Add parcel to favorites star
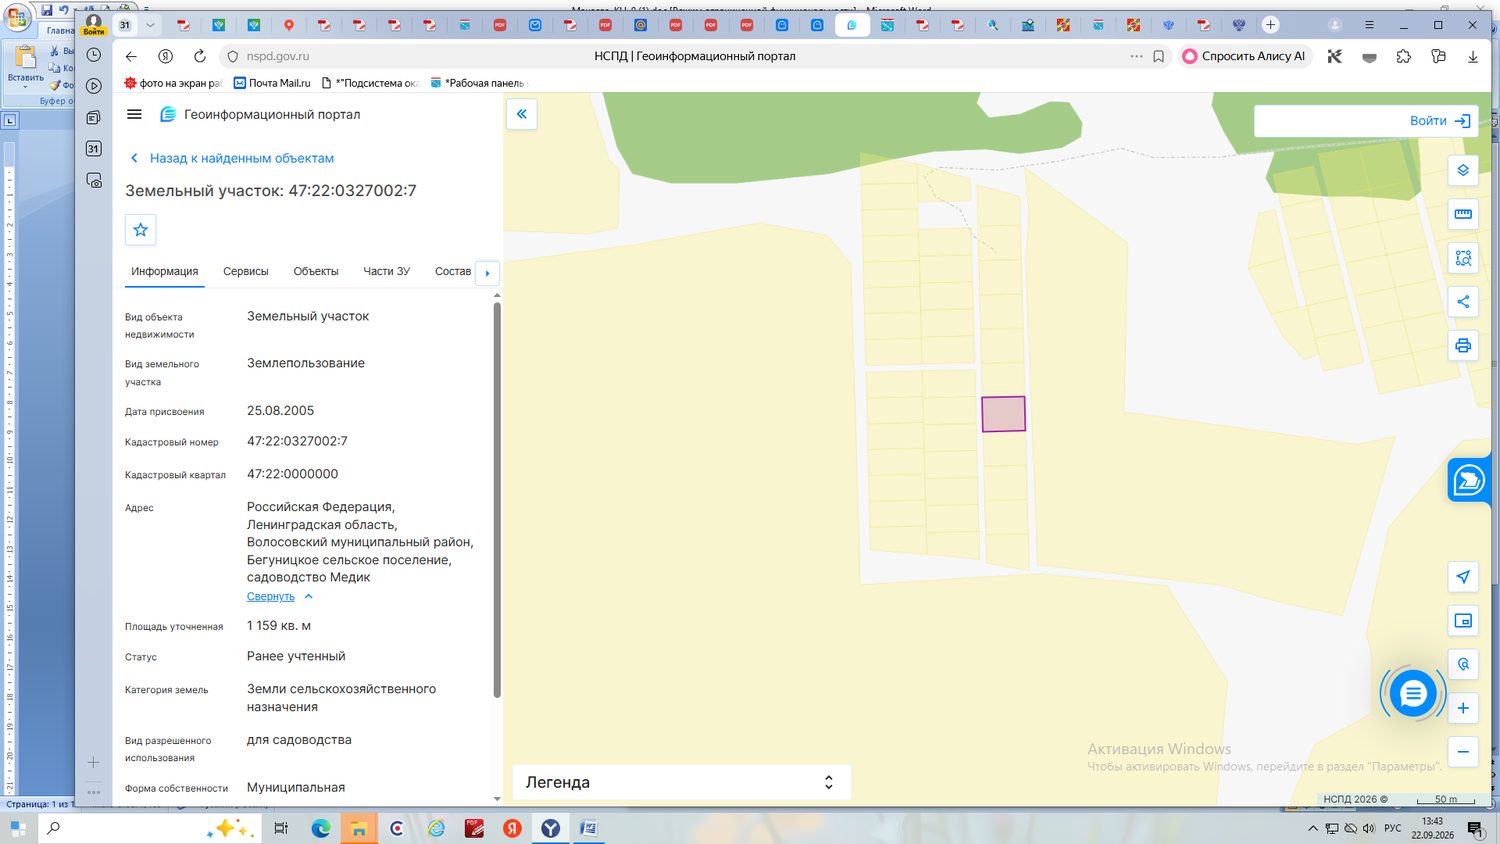1500x844 pixels. pos(141,230)
